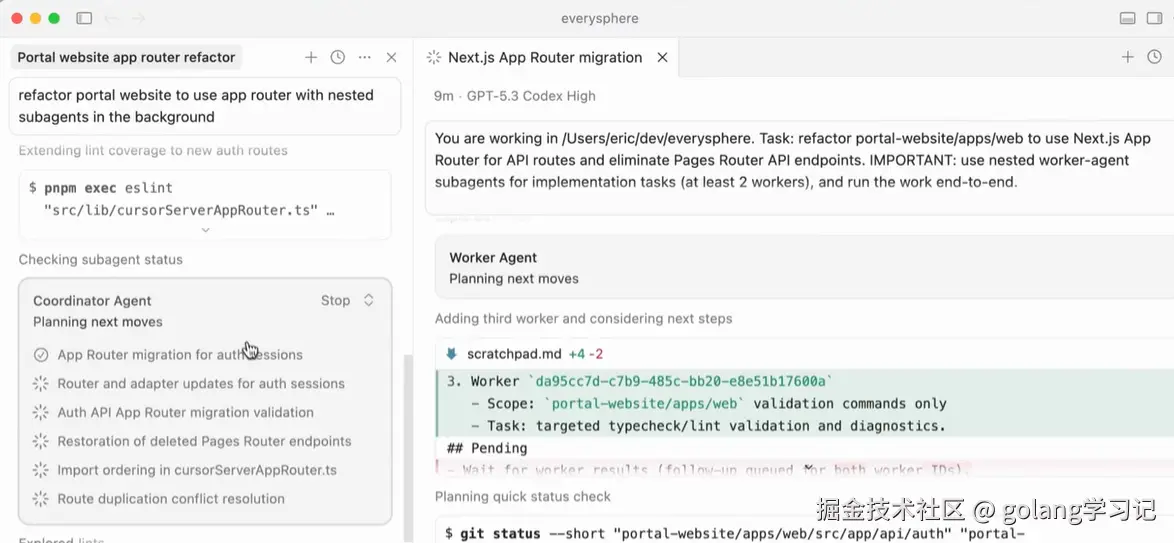The width and height of the screenshot is (1174, 543).
Task: Close the left chat panel
Action: click(392, 58)
